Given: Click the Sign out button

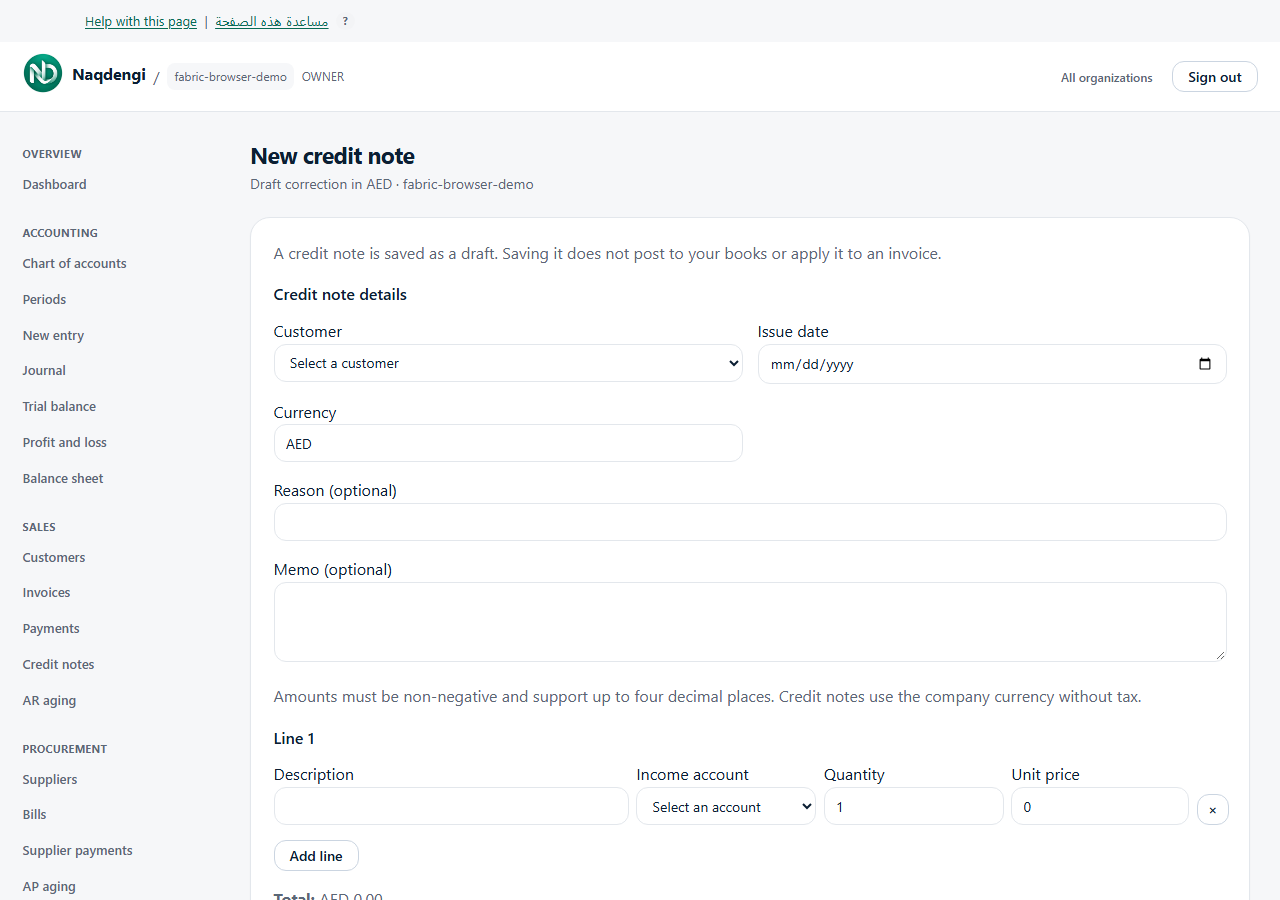Looking at the screenshot, I should (x=1214, y=77).
